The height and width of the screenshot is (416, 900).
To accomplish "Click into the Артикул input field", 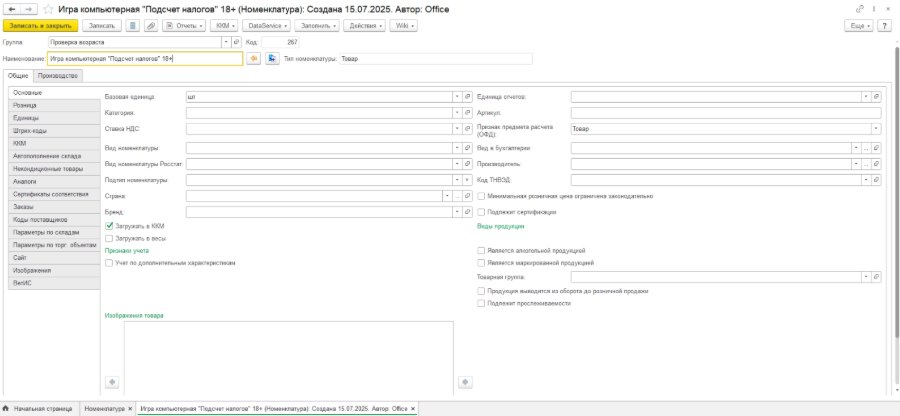I will coord(726,113).
